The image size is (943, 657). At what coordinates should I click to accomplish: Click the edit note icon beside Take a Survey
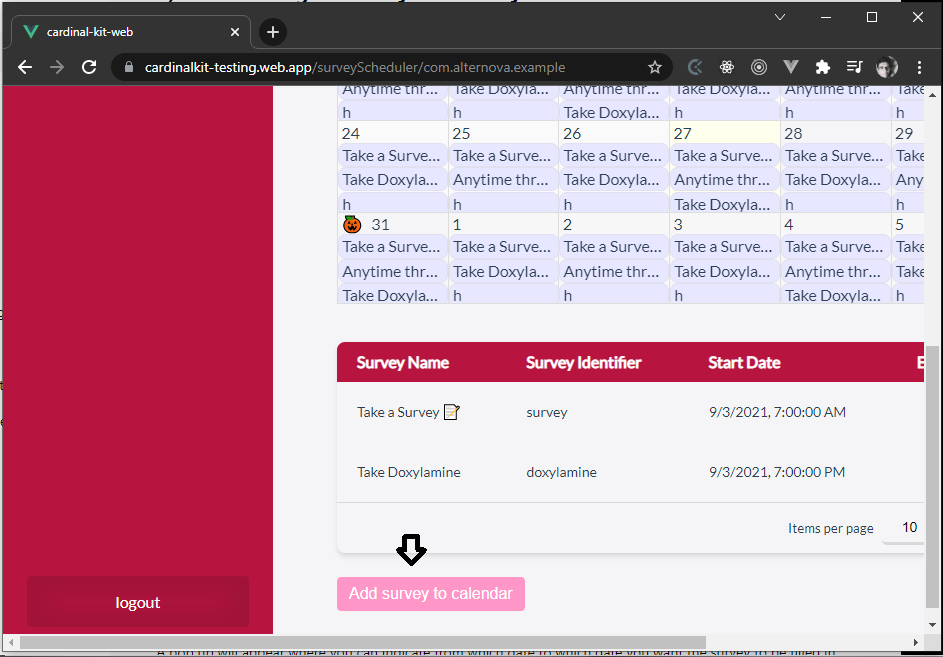pyautogui.click(x=451, y=412)
